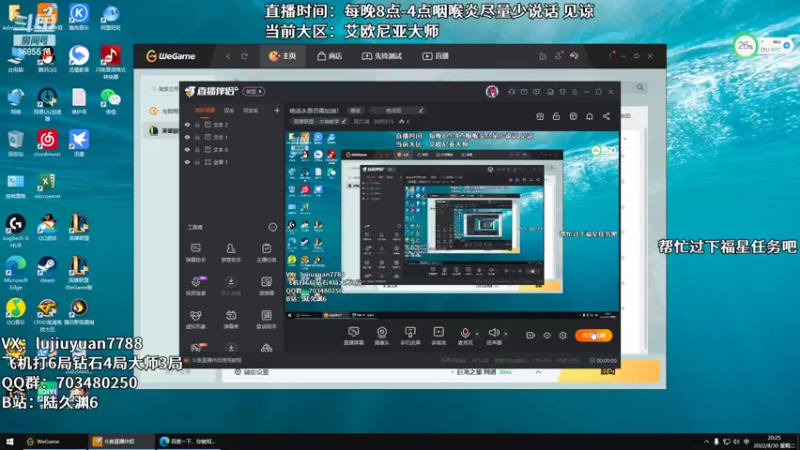Open the 商店 tab in WeGame
The width and height of the screenshot is (800, 450).
coord(330,56)
